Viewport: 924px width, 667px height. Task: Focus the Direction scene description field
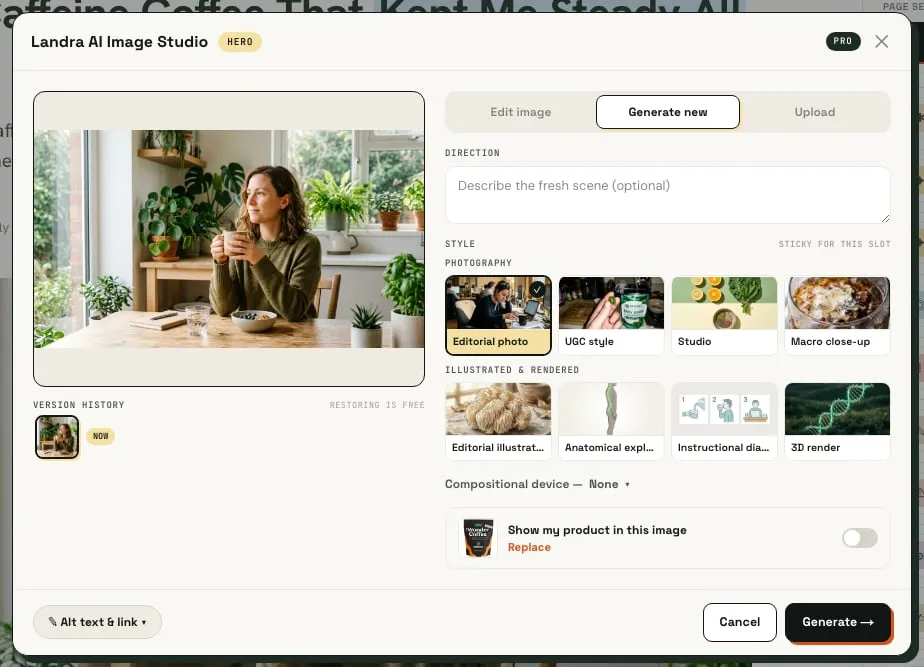[x=667, y=195]
